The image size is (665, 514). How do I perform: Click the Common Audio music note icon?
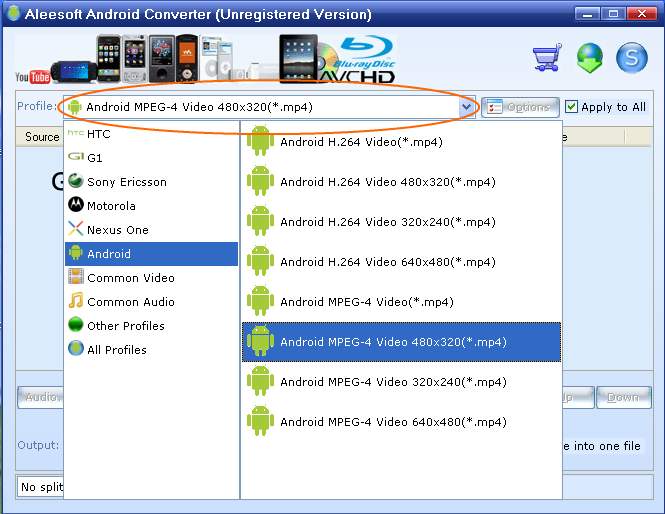[75, 300]
